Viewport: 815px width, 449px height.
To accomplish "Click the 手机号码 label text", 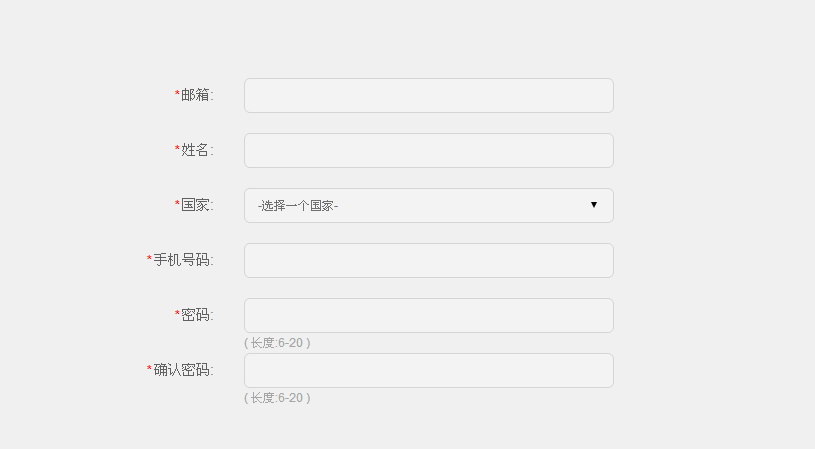I will tap(183, 260).
